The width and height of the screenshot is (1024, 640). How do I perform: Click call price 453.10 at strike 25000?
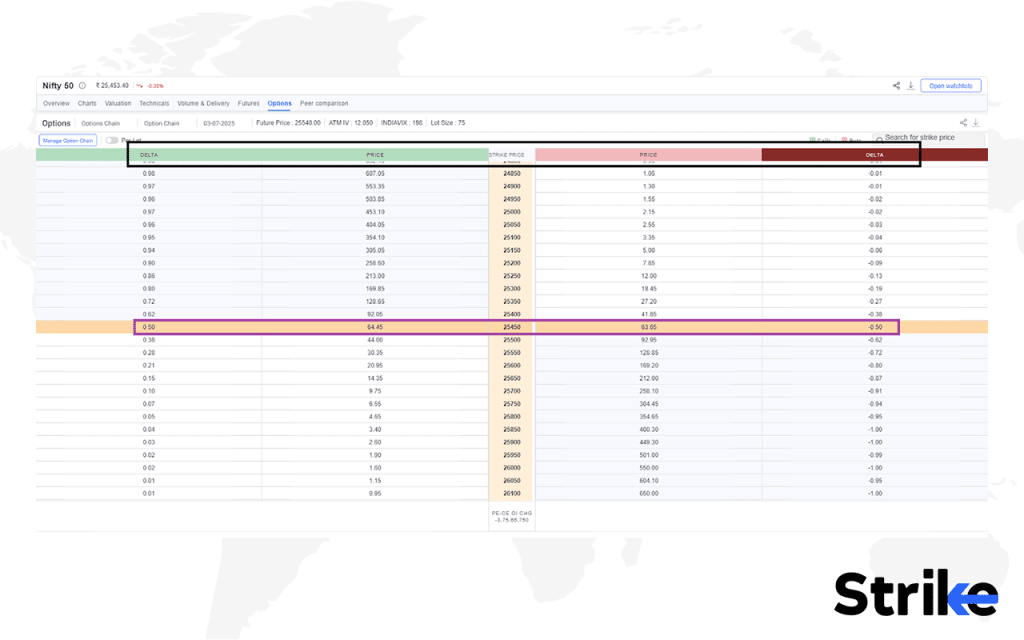pos(375,212)
